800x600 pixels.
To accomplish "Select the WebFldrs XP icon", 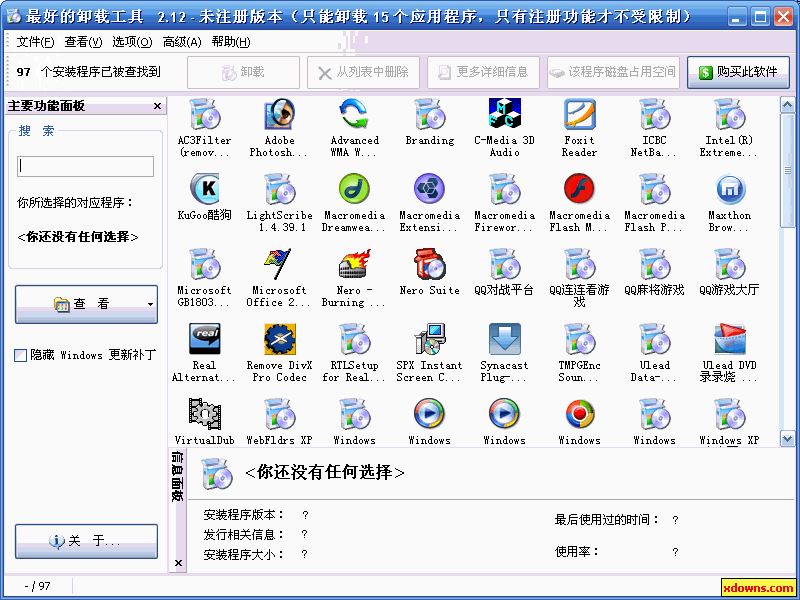I will [280, 414].
